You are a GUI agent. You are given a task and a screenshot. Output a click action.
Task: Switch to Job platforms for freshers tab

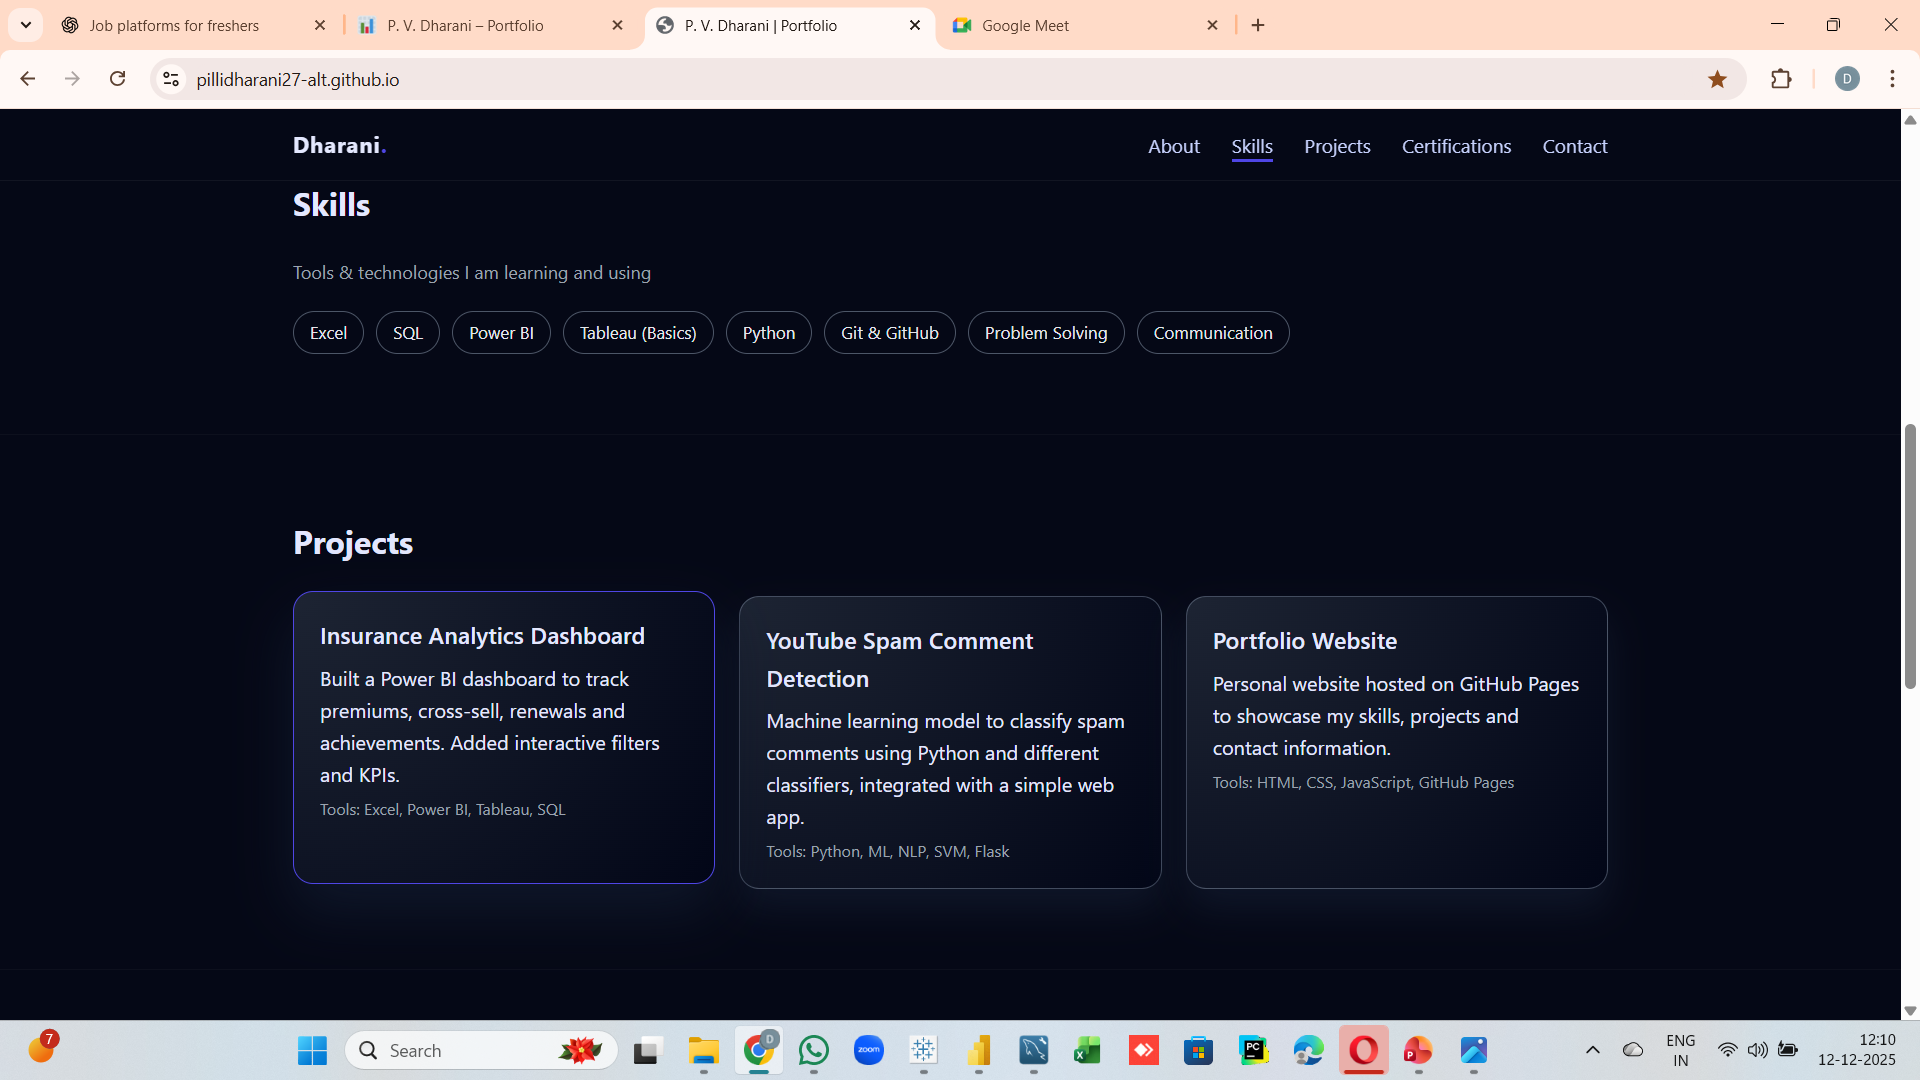pos(175,25)
